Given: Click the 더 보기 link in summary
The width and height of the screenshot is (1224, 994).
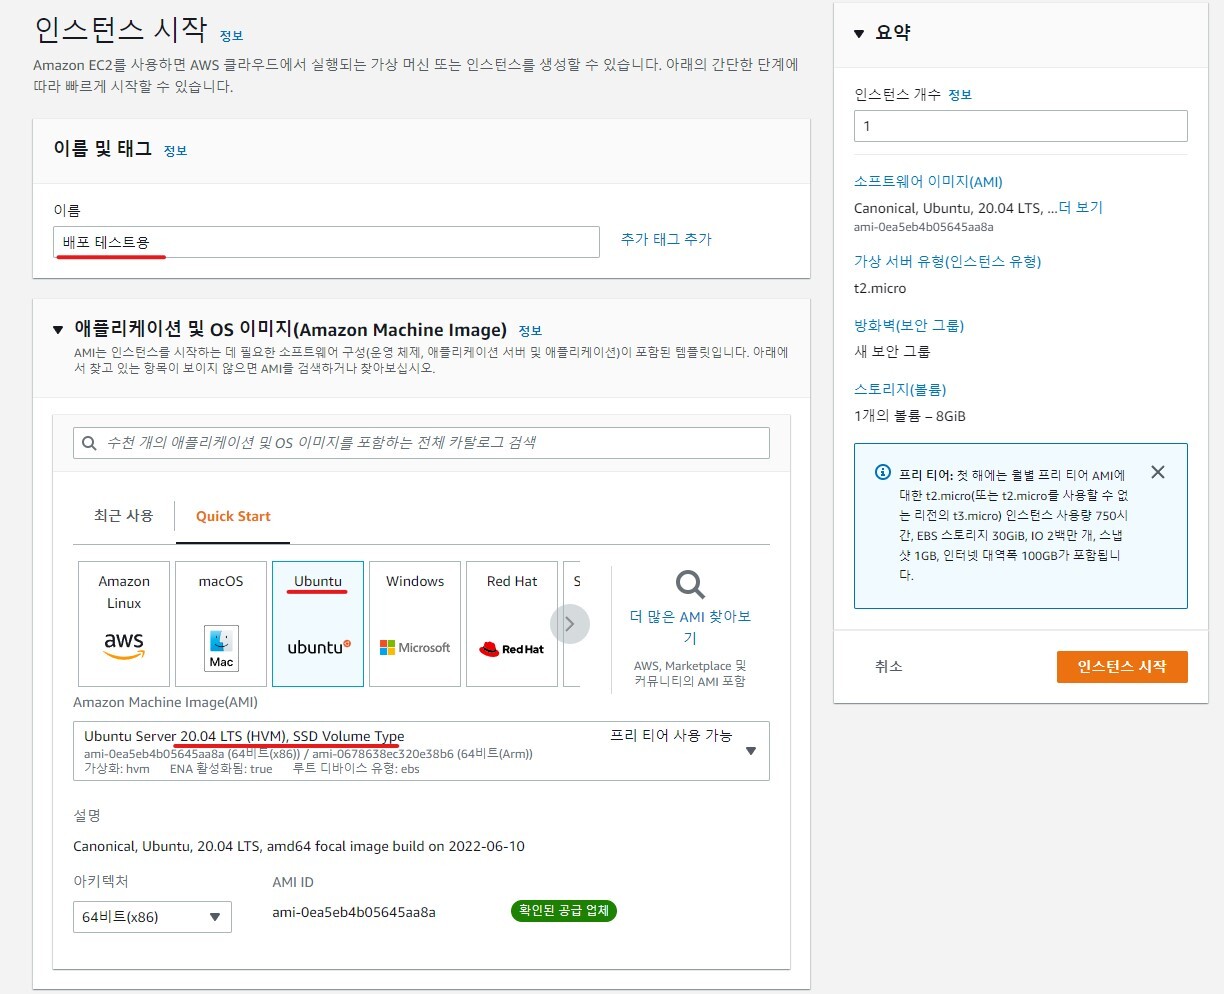Looking at the screenshot, I should pyautogui.click(x=1080, y=207).
